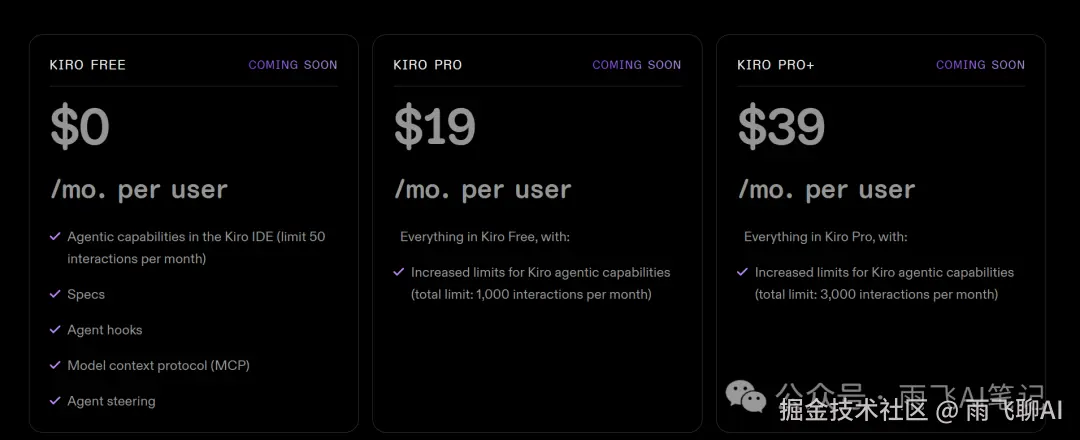Click checkmark beside Agentic capabilities in Kiro IDE
1080x440 pixels.
coord(55,237)
